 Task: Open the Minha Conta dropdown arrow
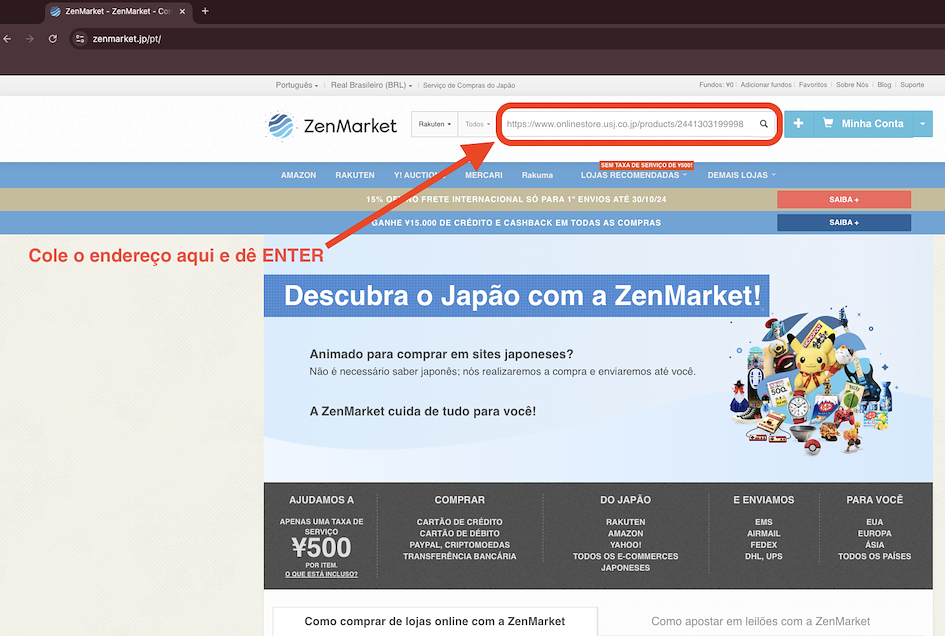(x=923, y=124)
